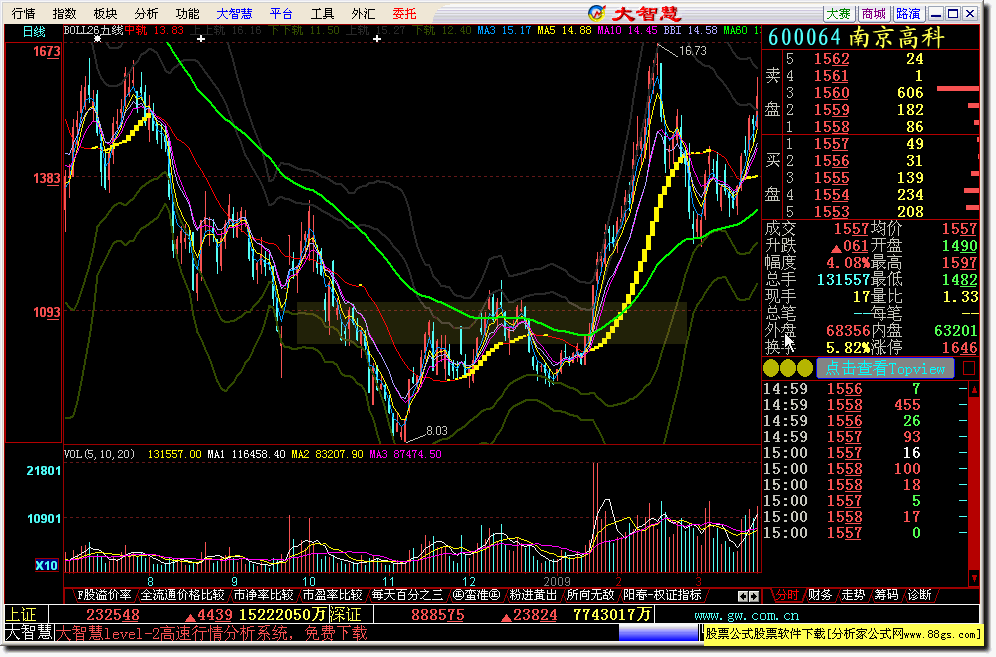This screenshot has height=657, width=996.
Task: Open the 功能 menu
Action: [188, 13]
